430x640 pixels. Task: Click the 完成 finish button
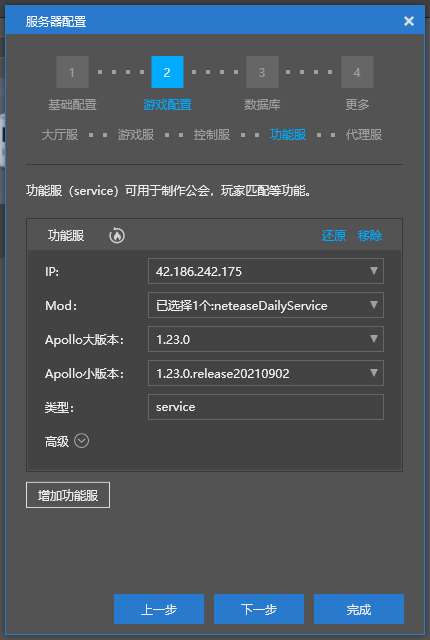359,609
